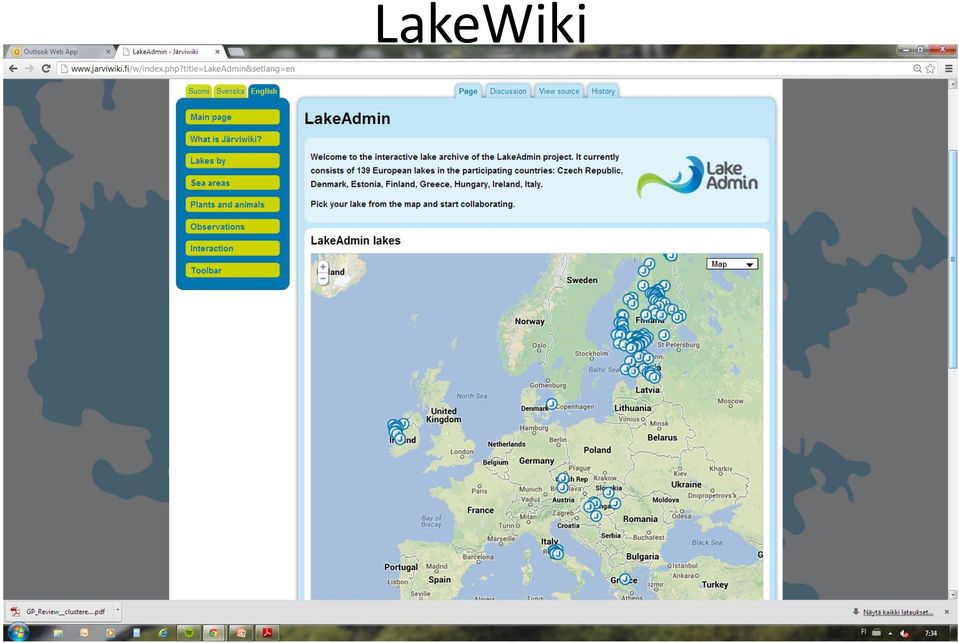Dismiss the downloads bar with X
This screenshot has height=643, width=959.
point(947,612)
